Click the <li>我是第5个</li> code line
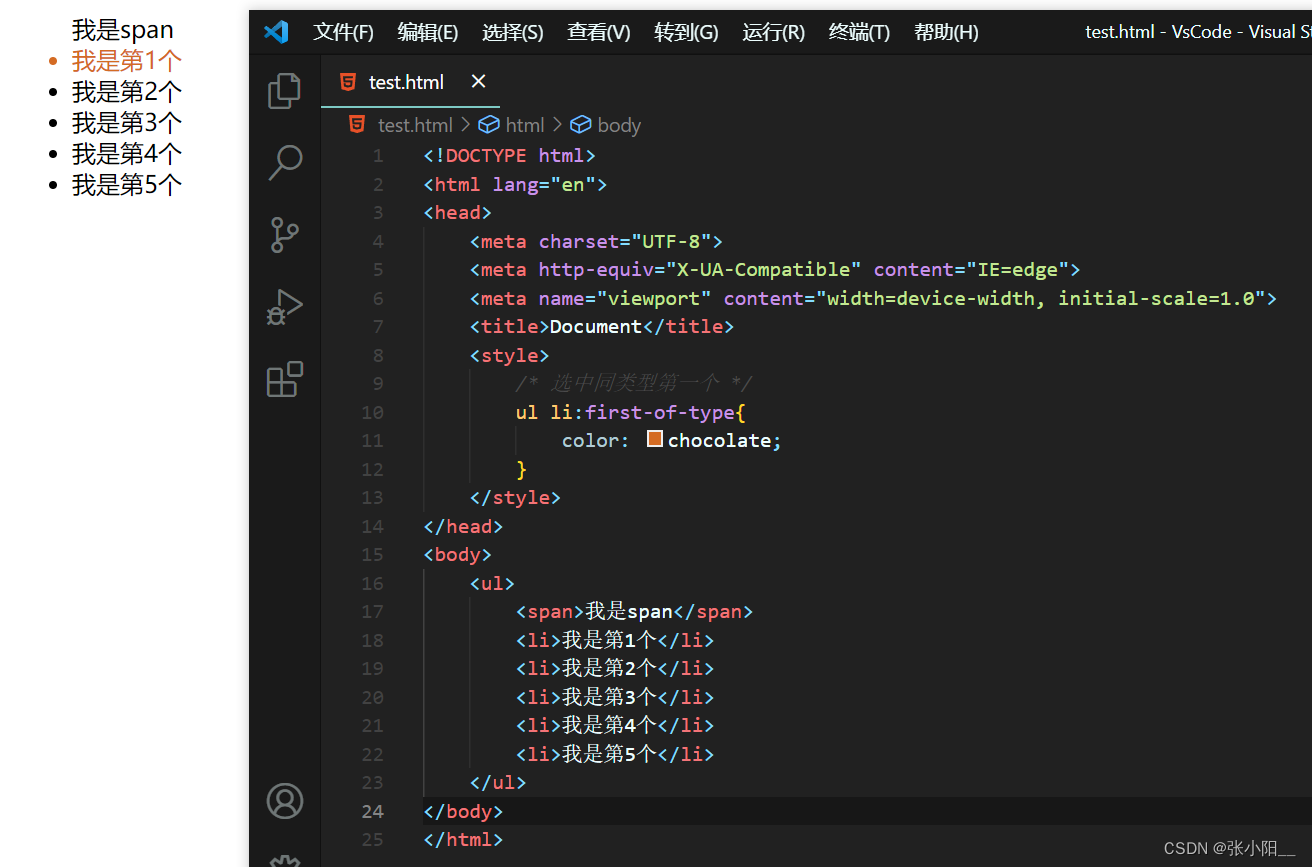 pos(615,754)
